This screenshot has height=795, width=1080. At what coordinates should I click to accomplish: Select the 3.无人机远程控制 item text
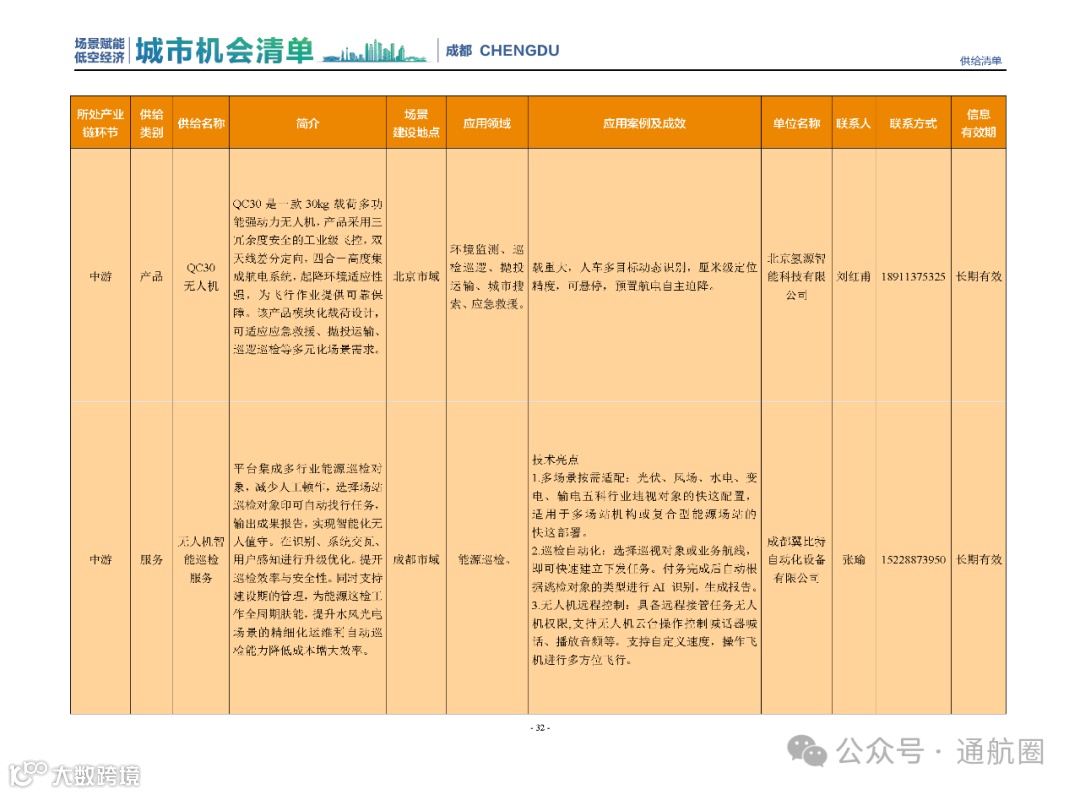[x=645, y=632]
